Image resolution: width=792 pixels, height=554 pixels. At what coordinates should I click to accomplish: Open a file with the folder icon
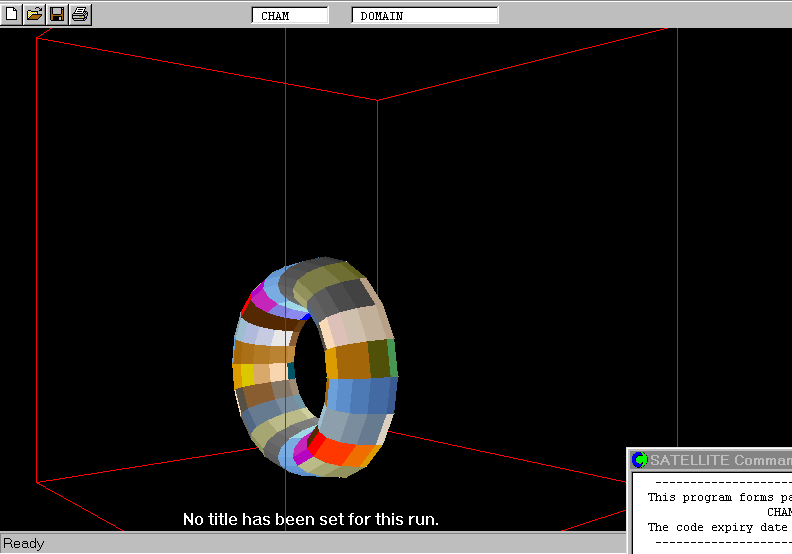coord(34,14)
